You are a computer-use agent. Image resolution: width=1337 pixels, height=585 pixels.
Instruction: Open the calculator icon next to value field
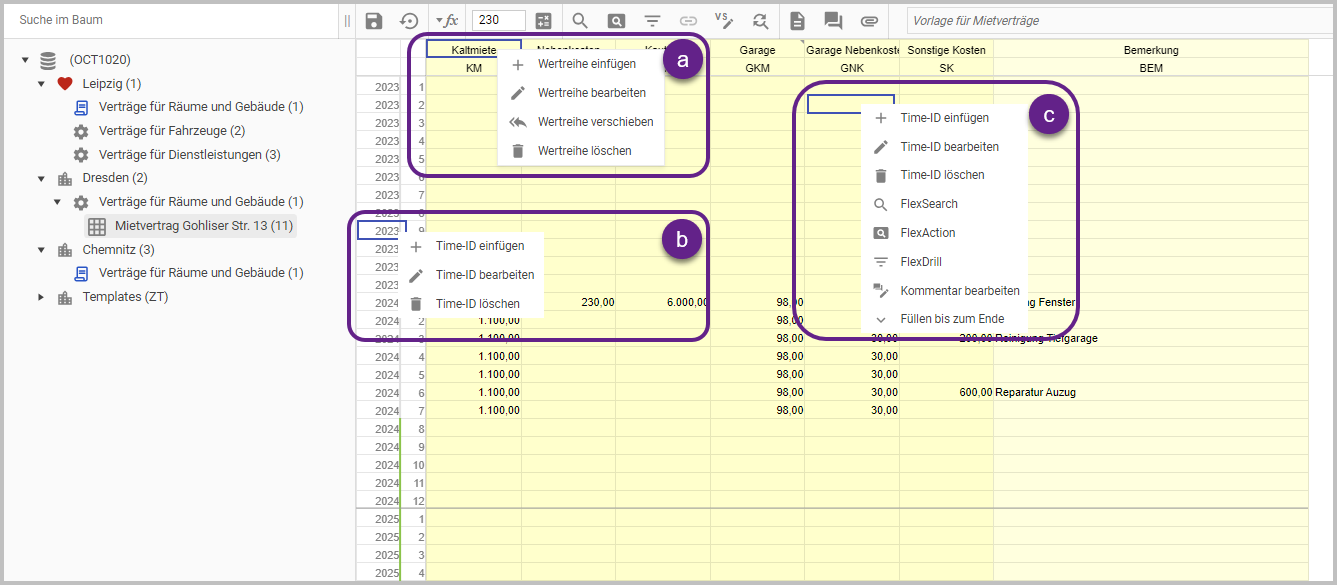[x=543, y=20]
